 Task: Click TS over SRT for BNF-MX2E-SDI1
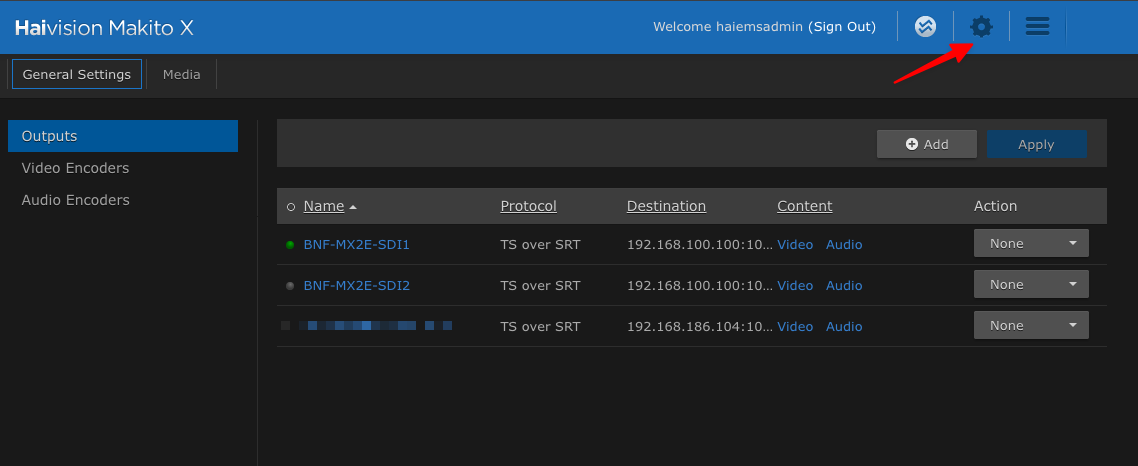tap(540, 245)
